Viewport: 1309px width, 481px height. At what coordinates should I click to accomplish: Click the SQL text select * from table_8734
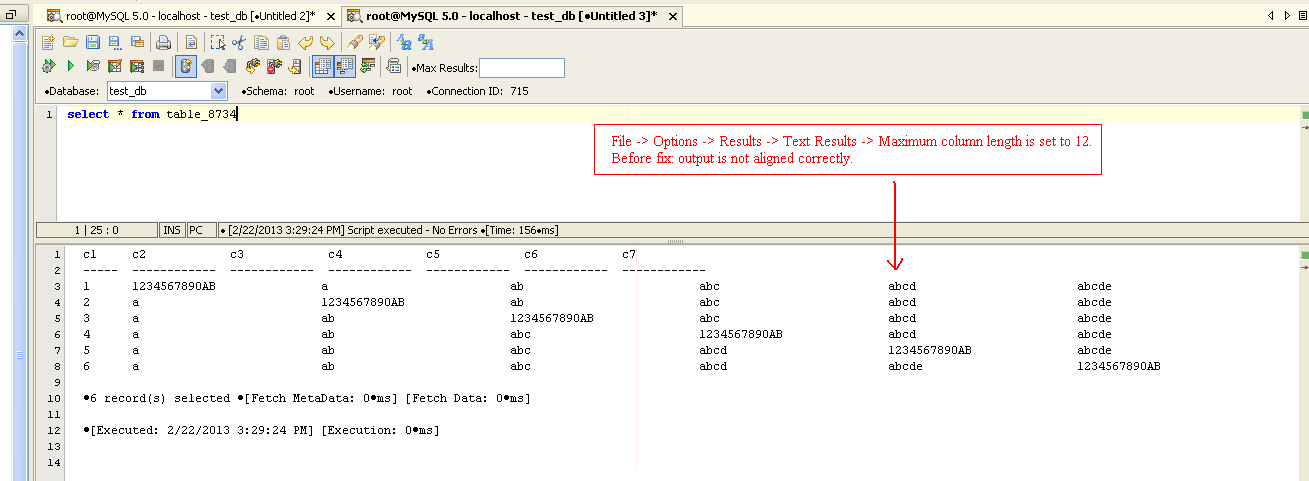click(x=152, y=114)
